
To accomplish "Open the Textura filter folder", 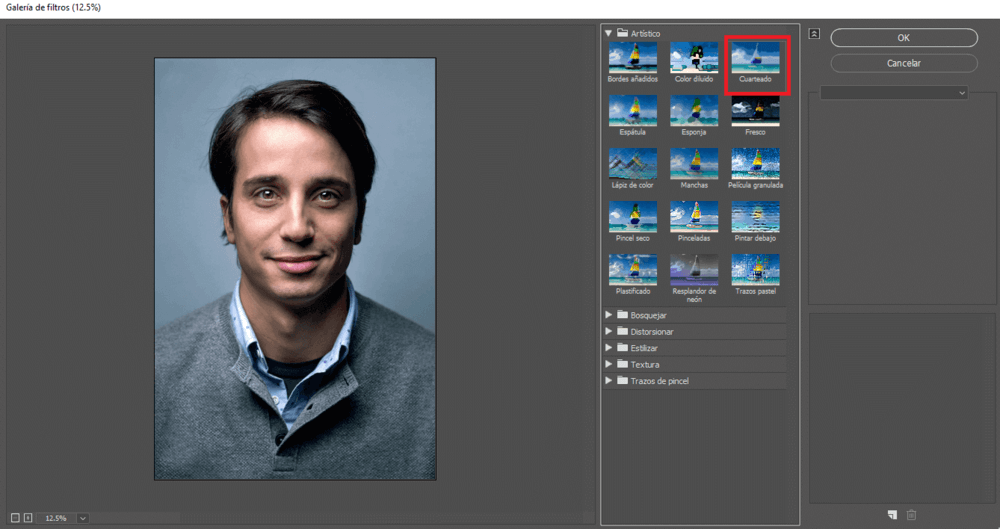I will (608, 365).
